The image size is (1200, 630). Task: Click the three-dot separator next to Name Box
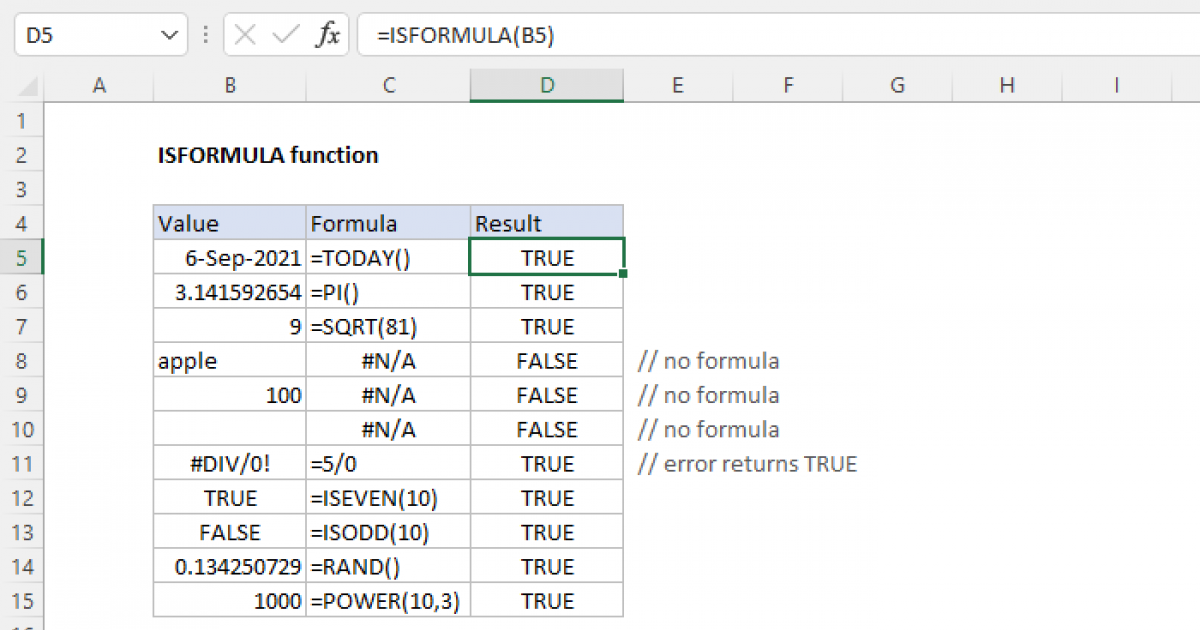204,34
